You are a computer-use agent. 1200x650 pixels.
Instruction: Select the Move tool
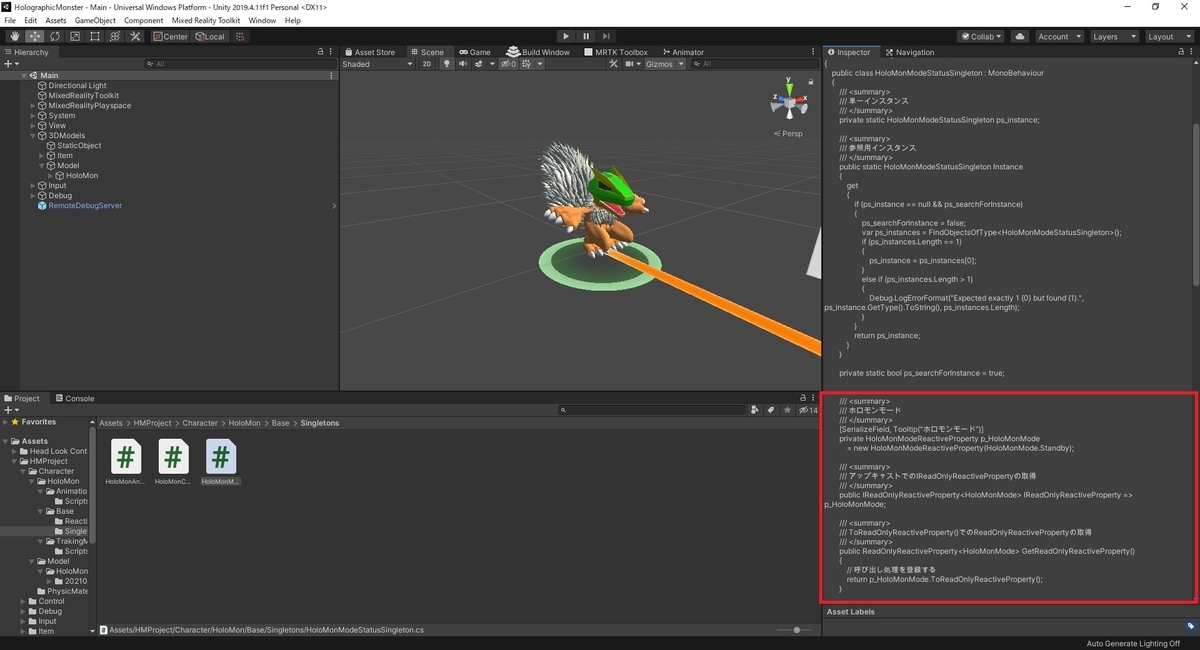[x=33, y=36]
